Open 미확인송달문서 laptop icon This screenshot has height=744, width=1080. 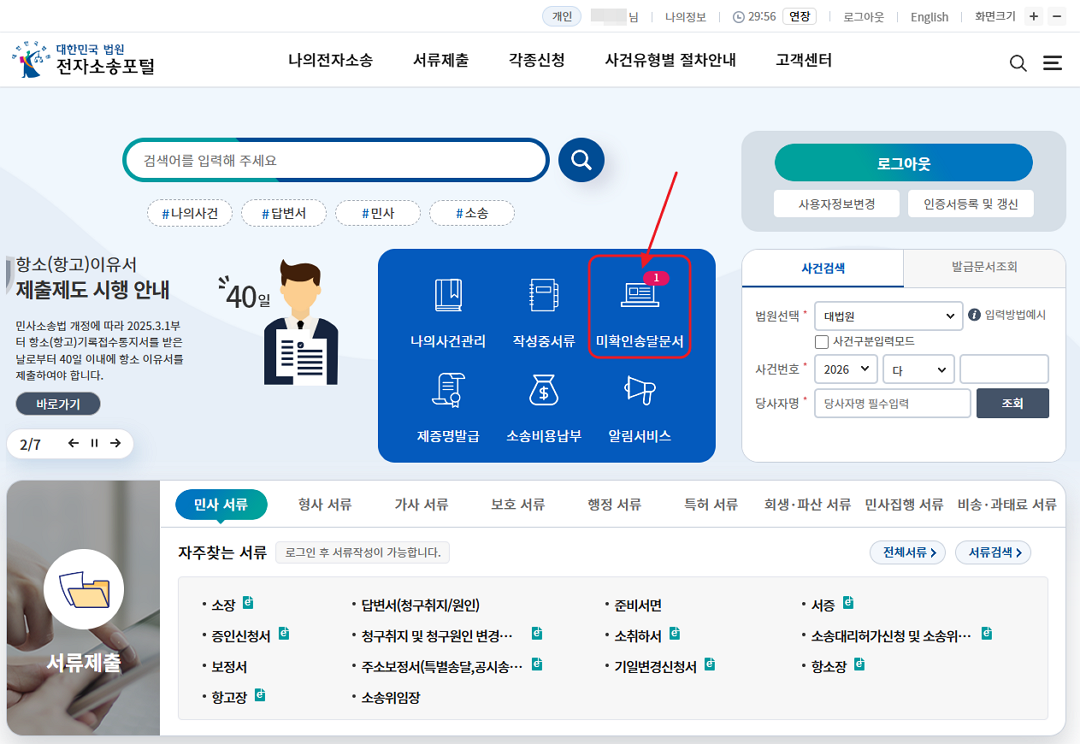(640, 294)
